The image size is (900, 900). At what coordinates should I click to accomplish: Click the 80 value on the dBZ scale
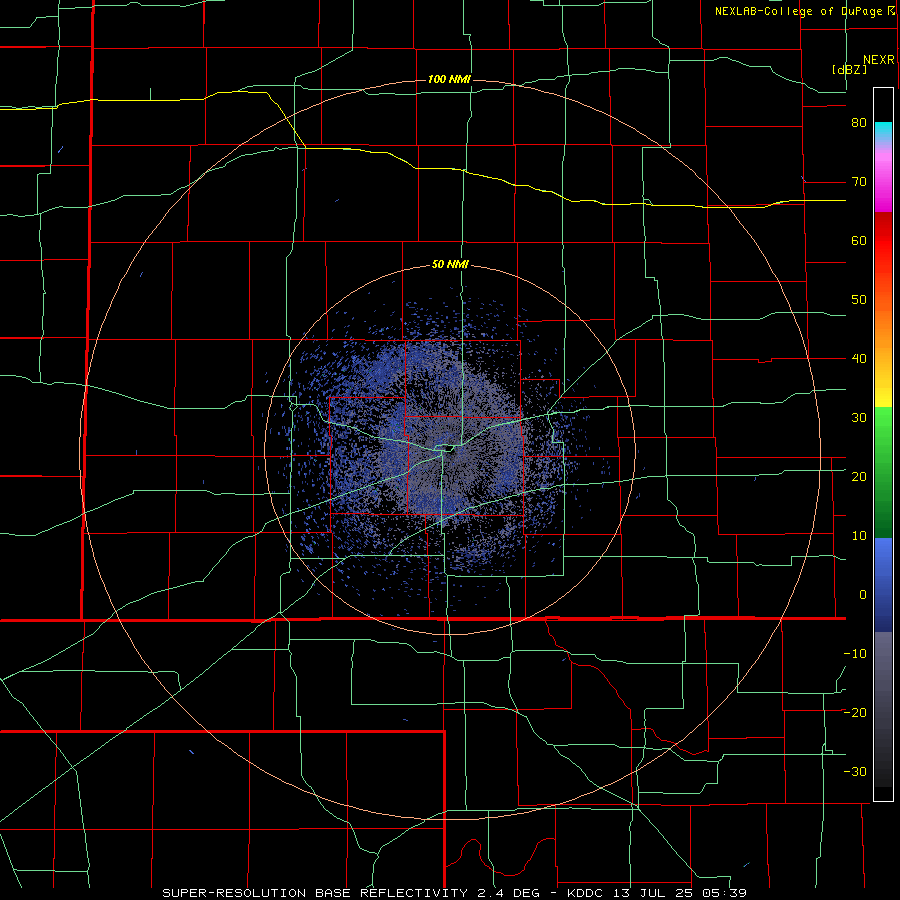click(x=859, y=123)
